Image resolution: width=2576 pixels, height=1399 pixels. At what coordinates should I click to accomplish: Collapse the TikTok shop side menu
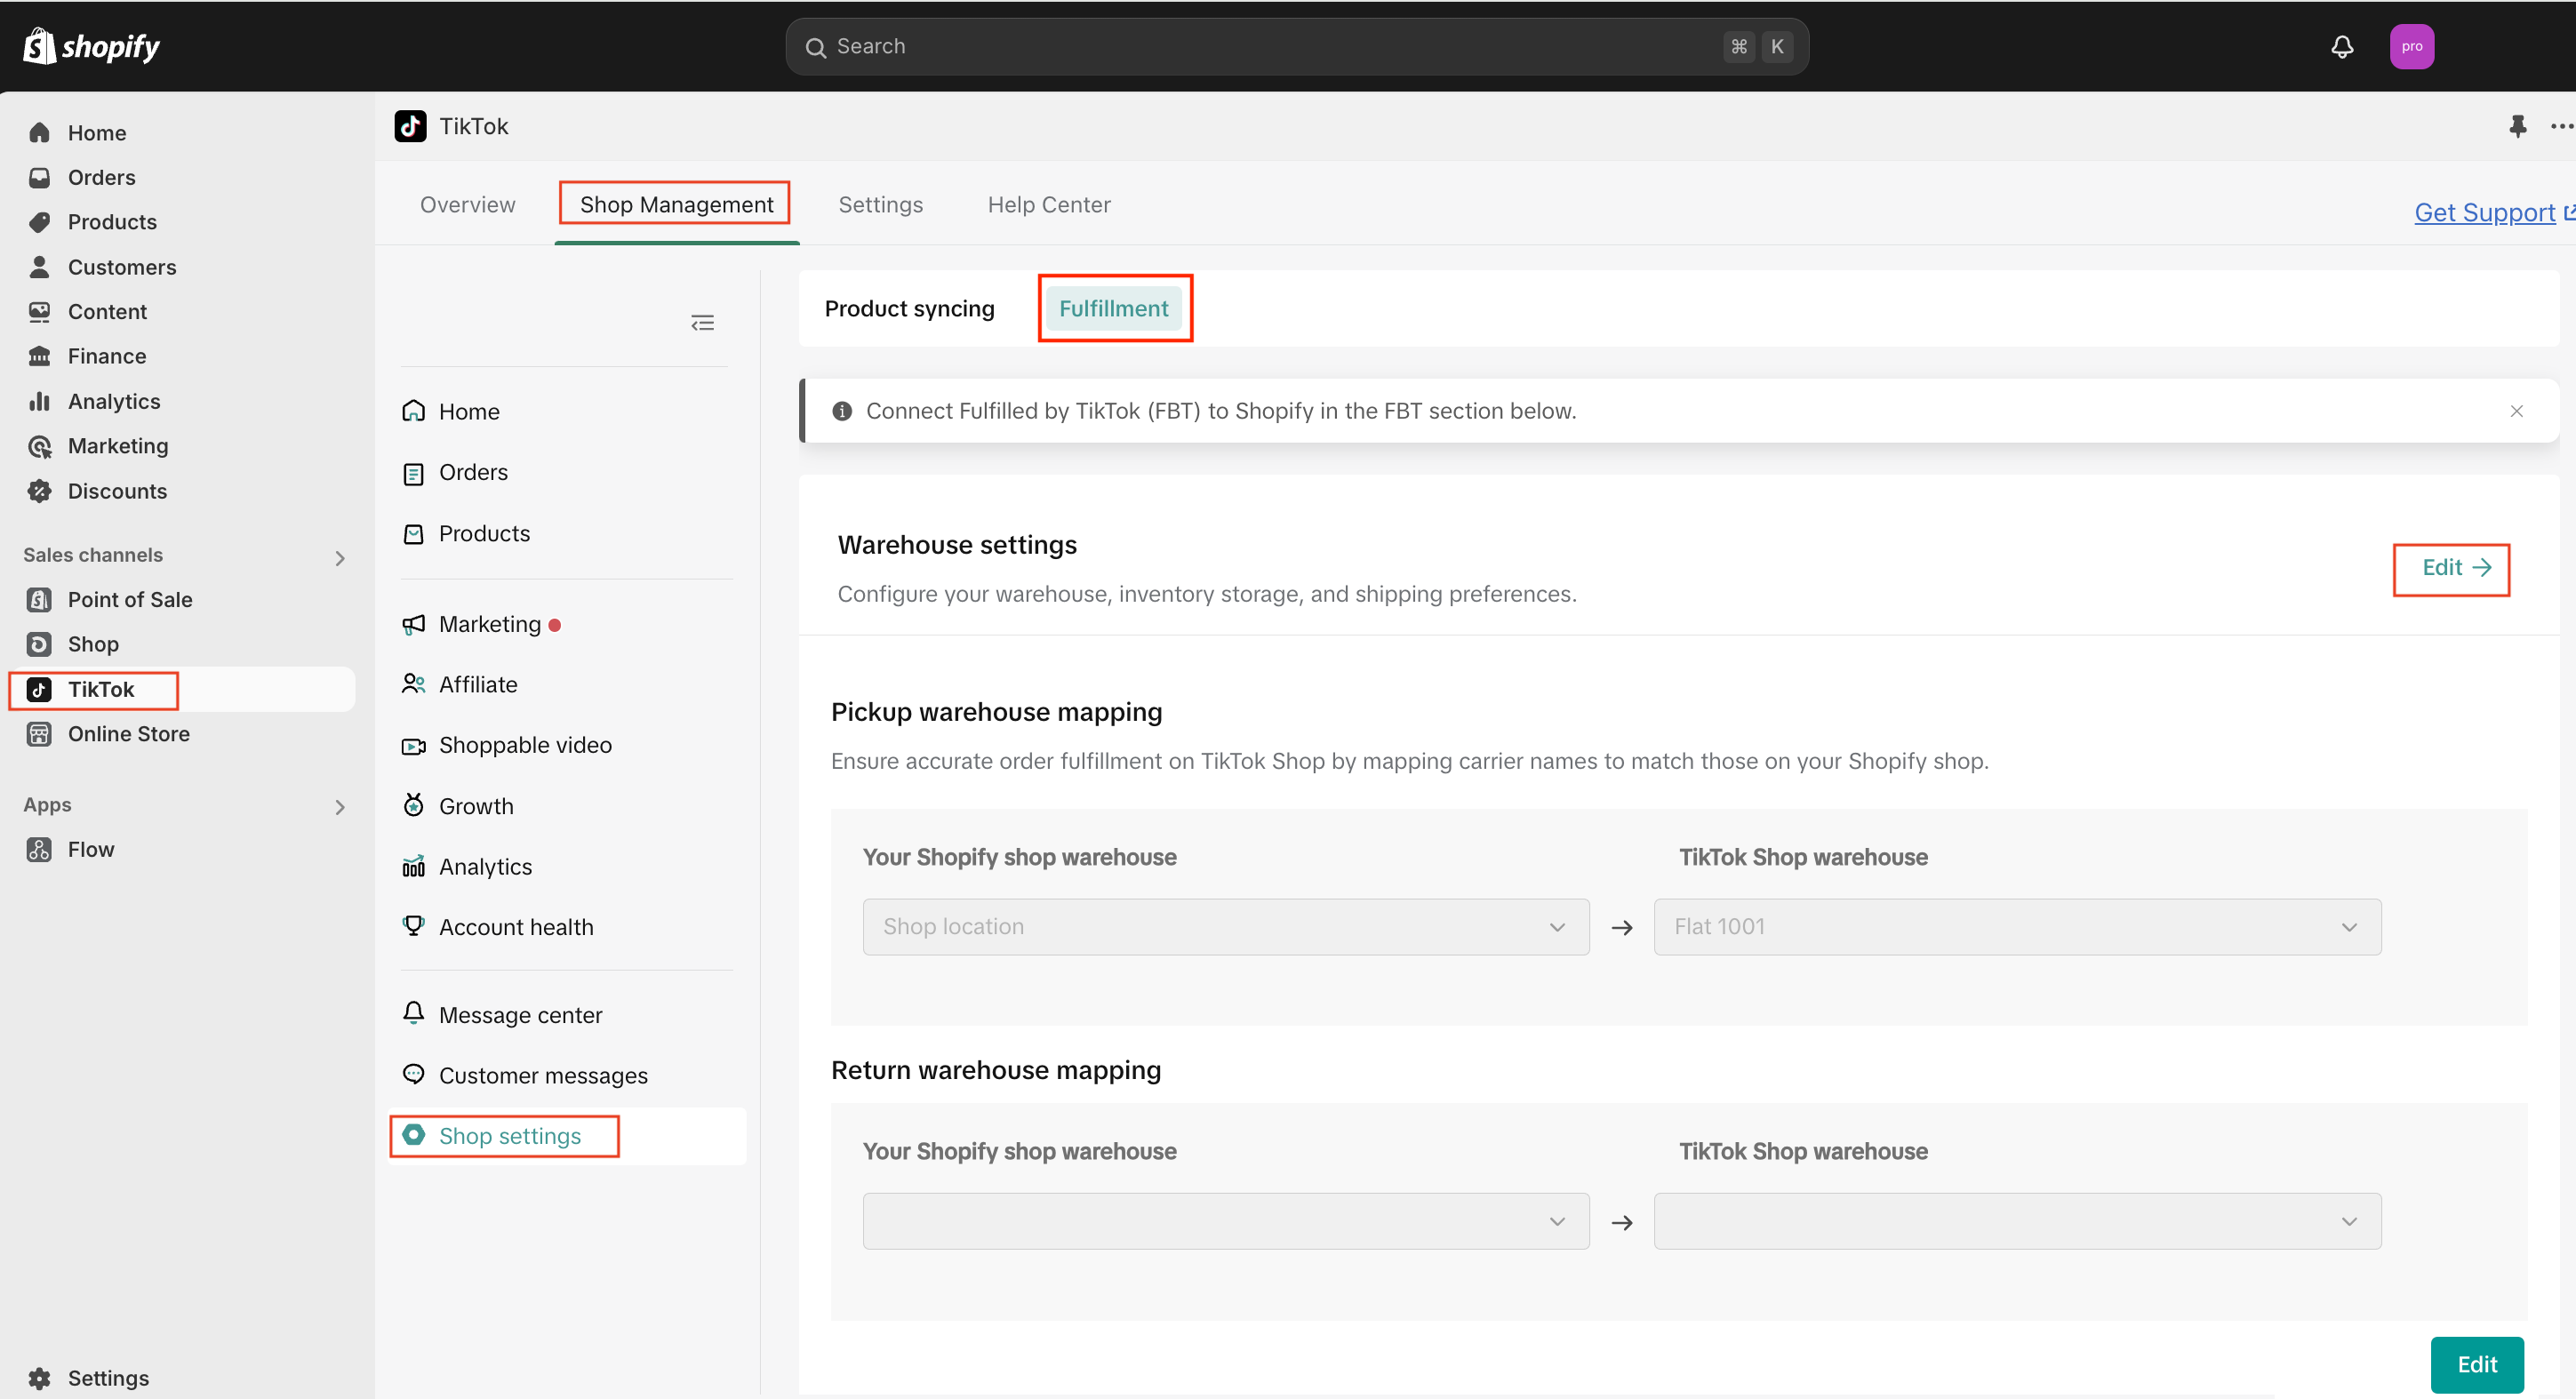click(x=703, y=323)
